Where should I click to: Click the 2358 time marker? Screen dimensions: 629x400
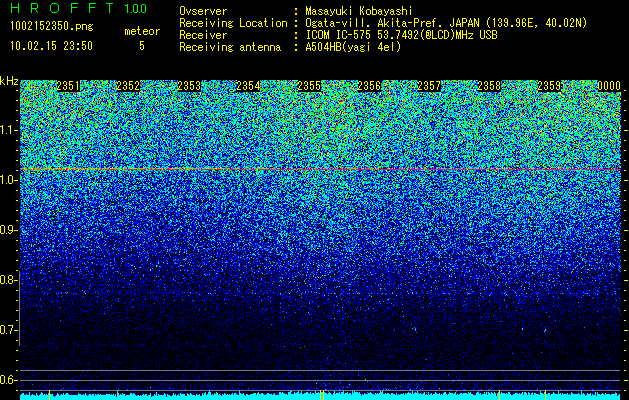tap(489, 86)
